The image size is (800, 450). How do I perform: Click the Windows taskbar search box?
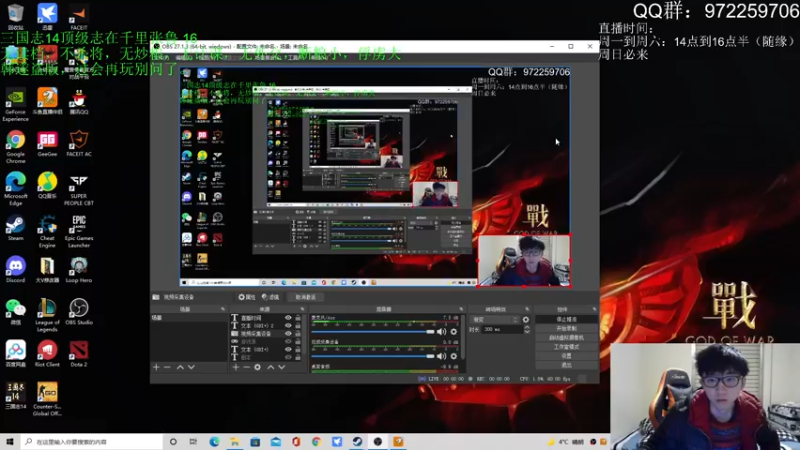point(92,442)
